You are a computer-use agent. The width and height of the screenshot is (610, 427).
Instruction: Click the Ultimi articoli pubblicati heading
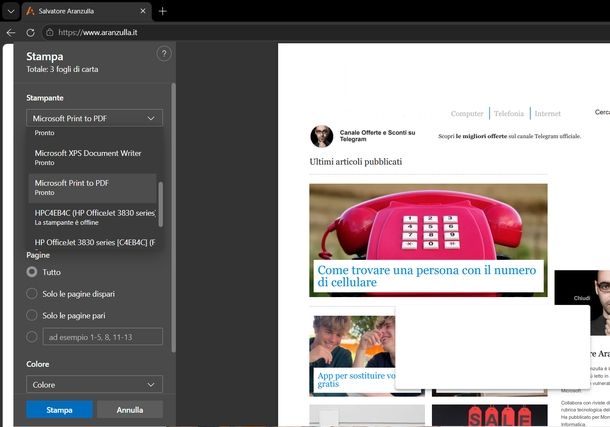[x=356, y=162]
